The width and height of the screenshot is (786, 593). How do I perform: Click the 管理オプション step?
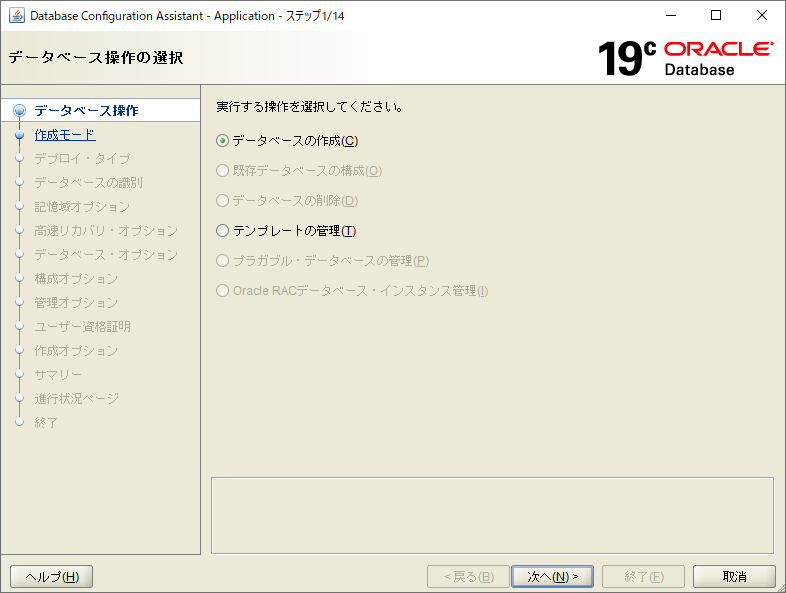pyautogui.click(x=76, y=303)
